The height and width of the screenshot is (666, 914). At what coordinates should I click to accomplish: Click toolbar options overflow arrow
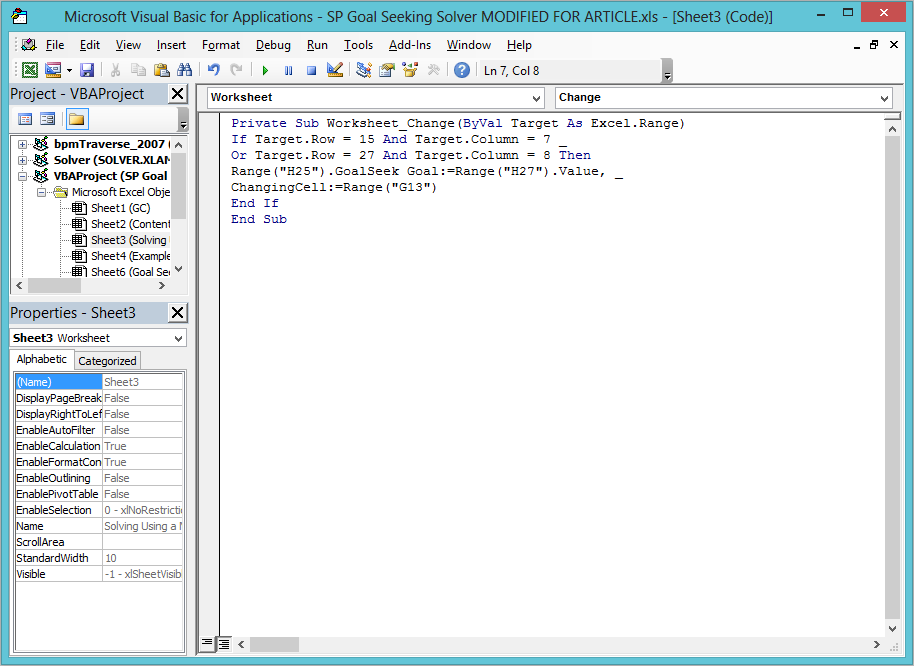(668, 71)
